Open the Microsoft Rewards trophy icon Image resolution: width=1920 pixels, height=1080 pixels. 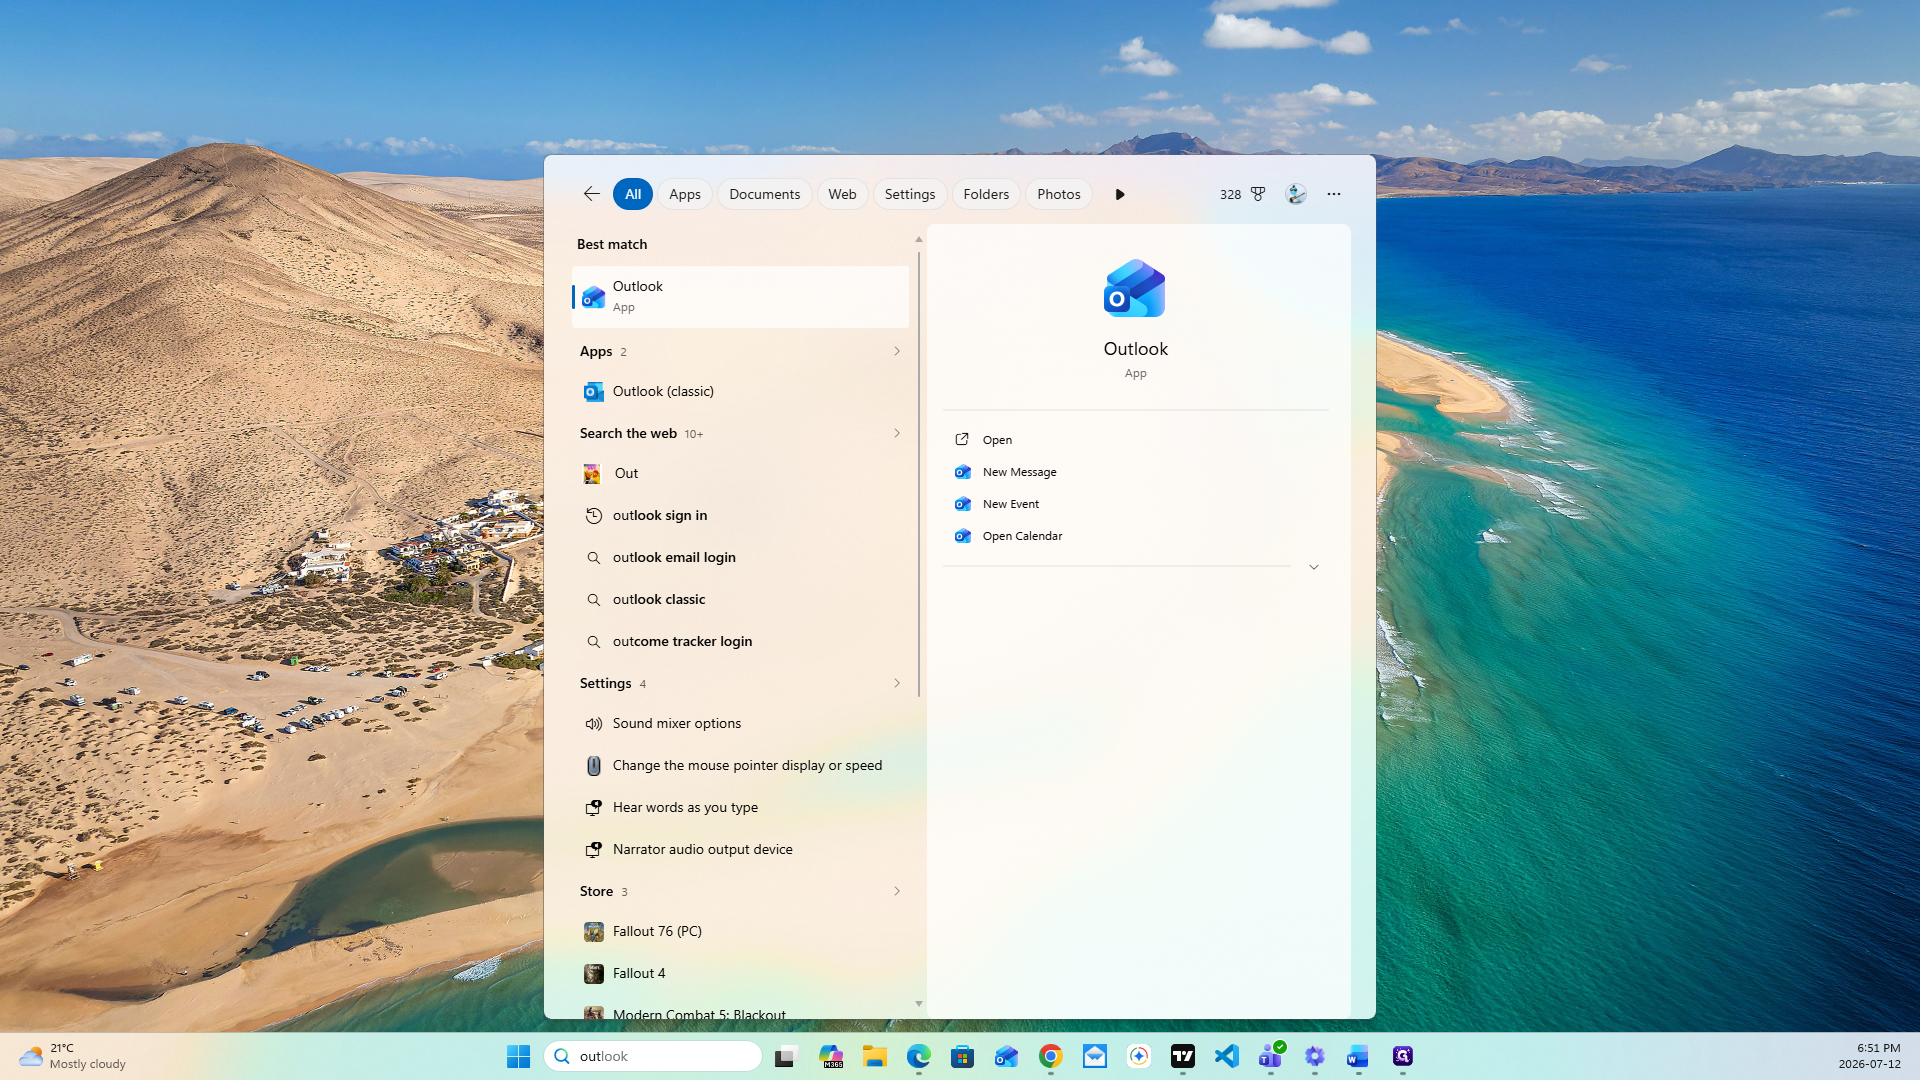pos(1258,194)
